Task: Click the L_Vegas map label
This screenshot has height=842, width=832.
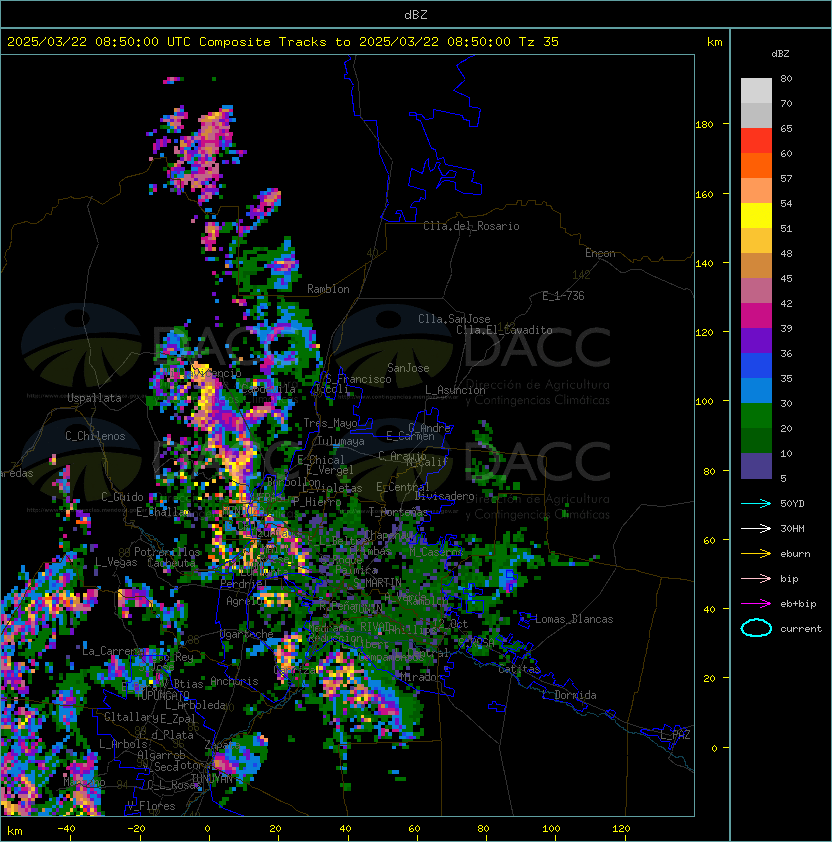Action: pyautogui.click(x=115, y=562)
